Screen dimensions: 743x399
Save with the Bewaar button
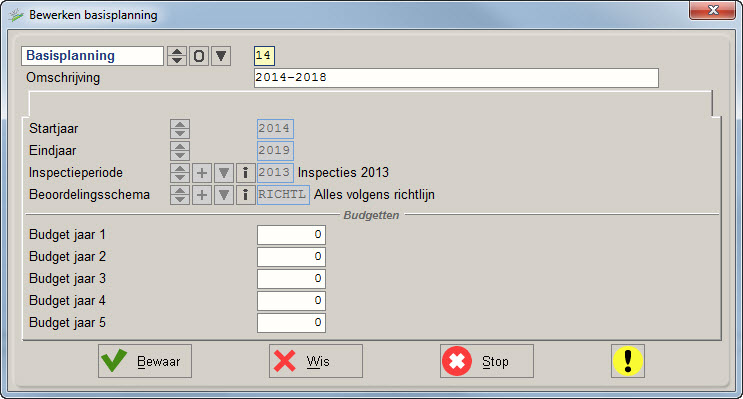click(x=145, y=361)
